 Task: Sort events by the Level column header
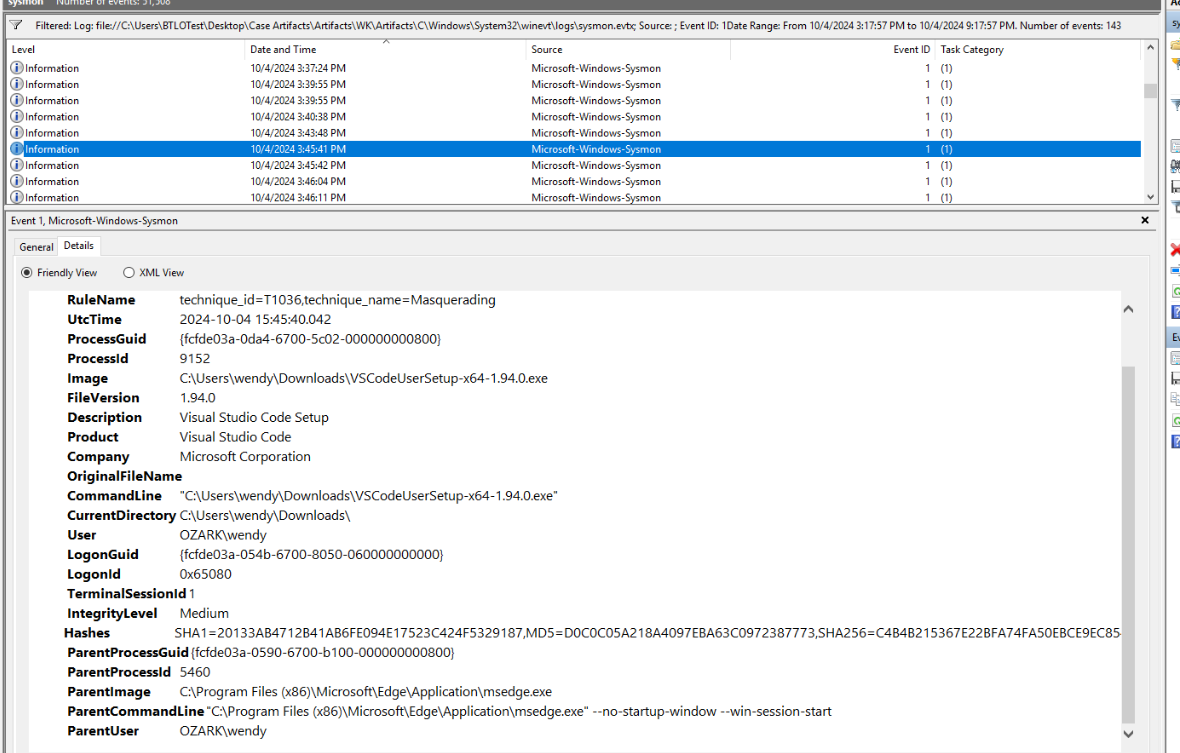(x=126, y=50)
